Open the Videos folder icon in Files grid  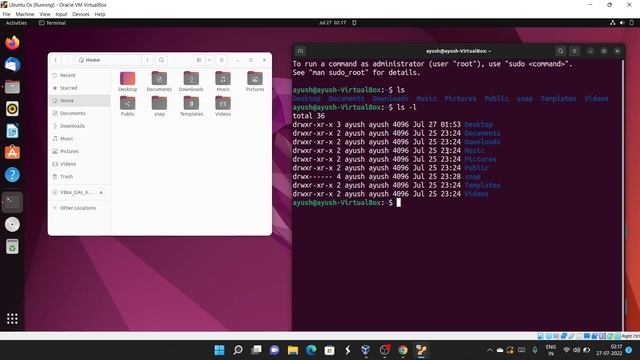(223, 106)
